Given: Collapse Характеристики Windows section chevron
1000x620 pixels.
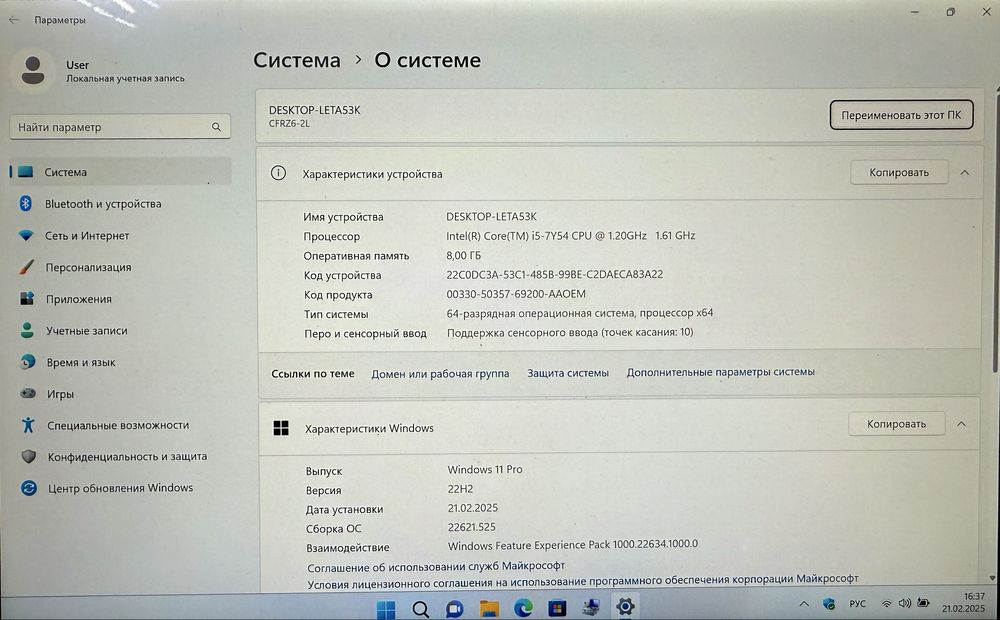Looking at the screenshot, I should (961, 424).
